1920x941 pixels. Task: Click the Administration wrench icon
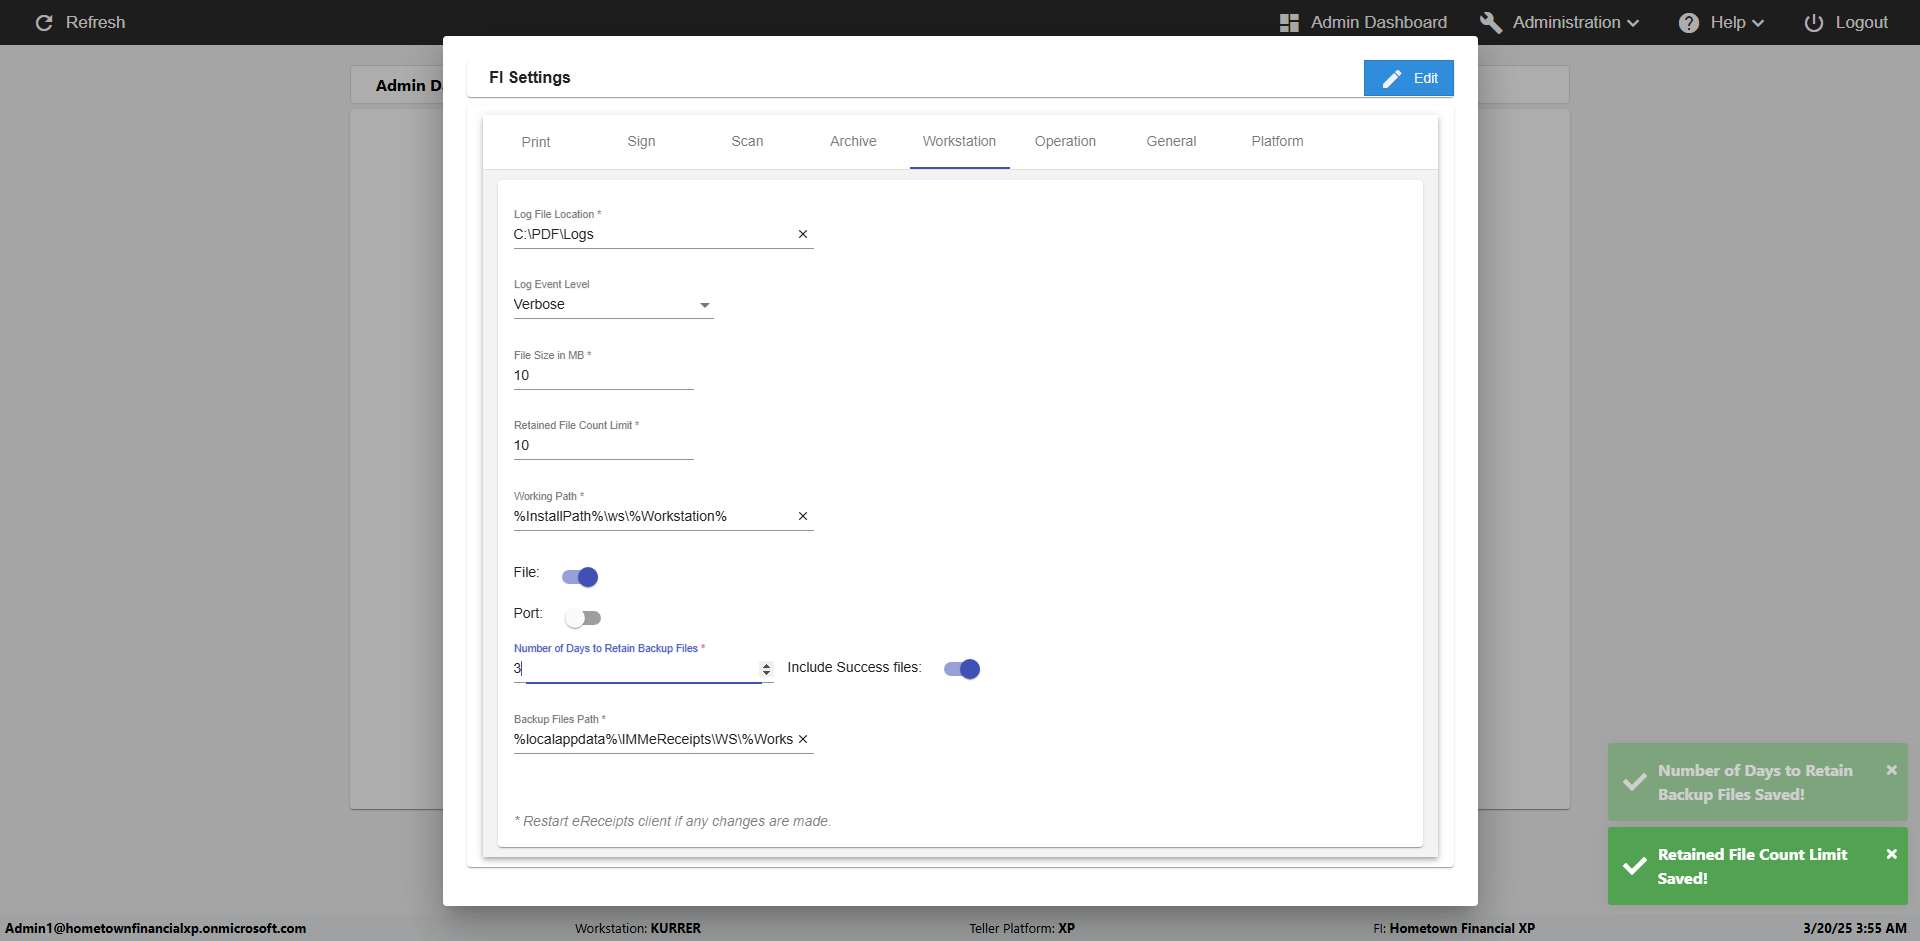click(1491, 22)
